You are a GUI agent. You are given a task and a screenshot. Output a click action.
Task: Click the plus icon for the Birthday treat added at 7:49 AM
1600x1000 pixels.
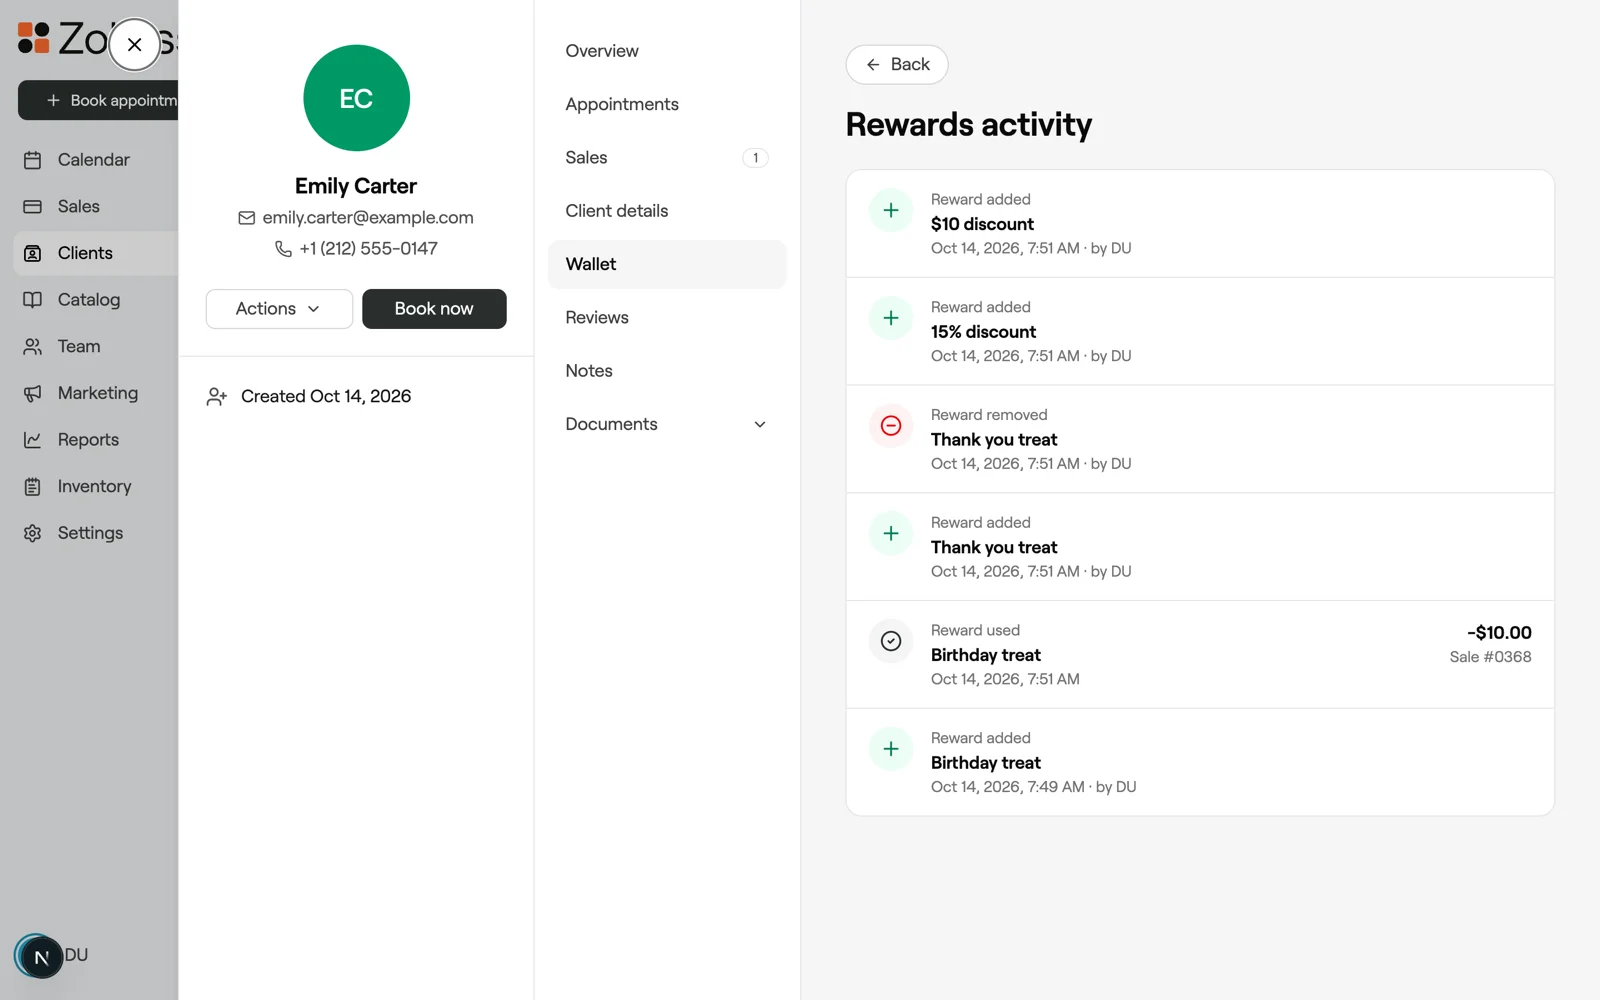click(x=891, y=750)
